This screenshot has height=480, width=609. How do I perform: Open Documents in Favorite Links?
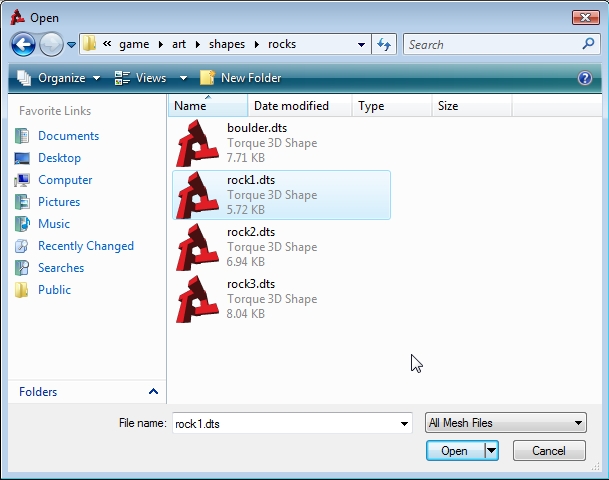(68, 136)
